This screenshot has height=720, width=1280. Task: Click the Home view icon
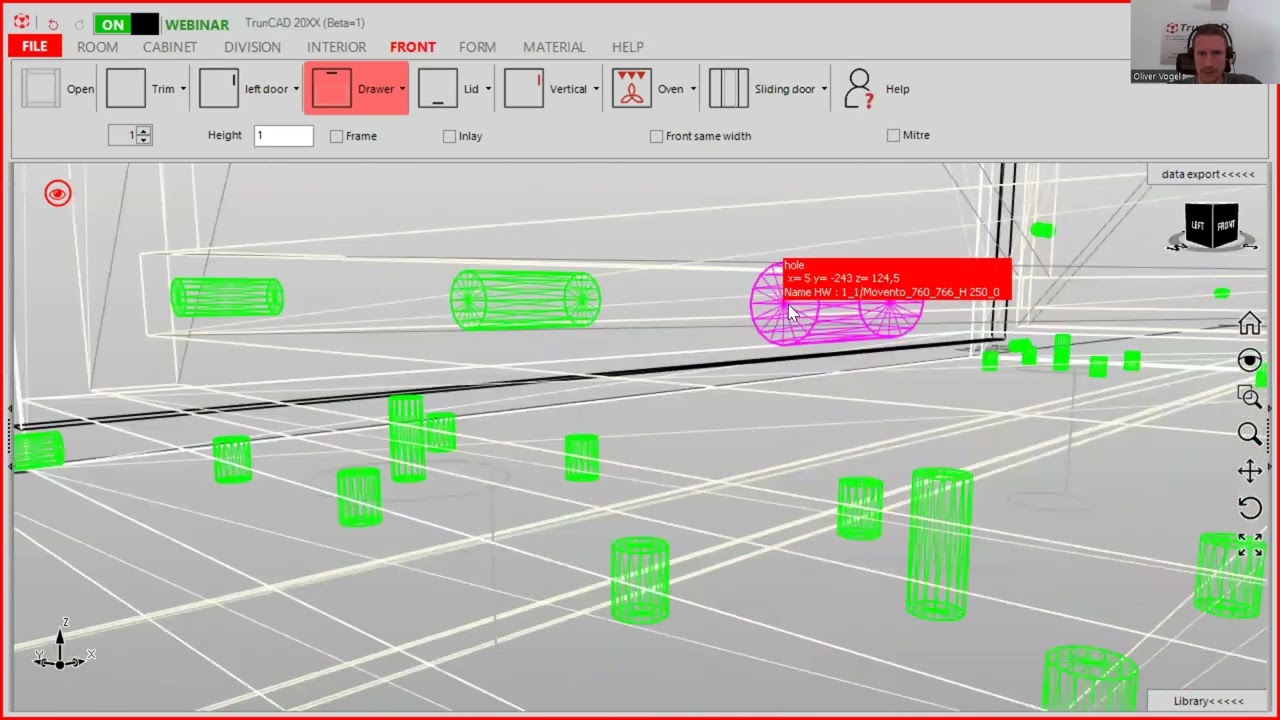(1249, 324)
